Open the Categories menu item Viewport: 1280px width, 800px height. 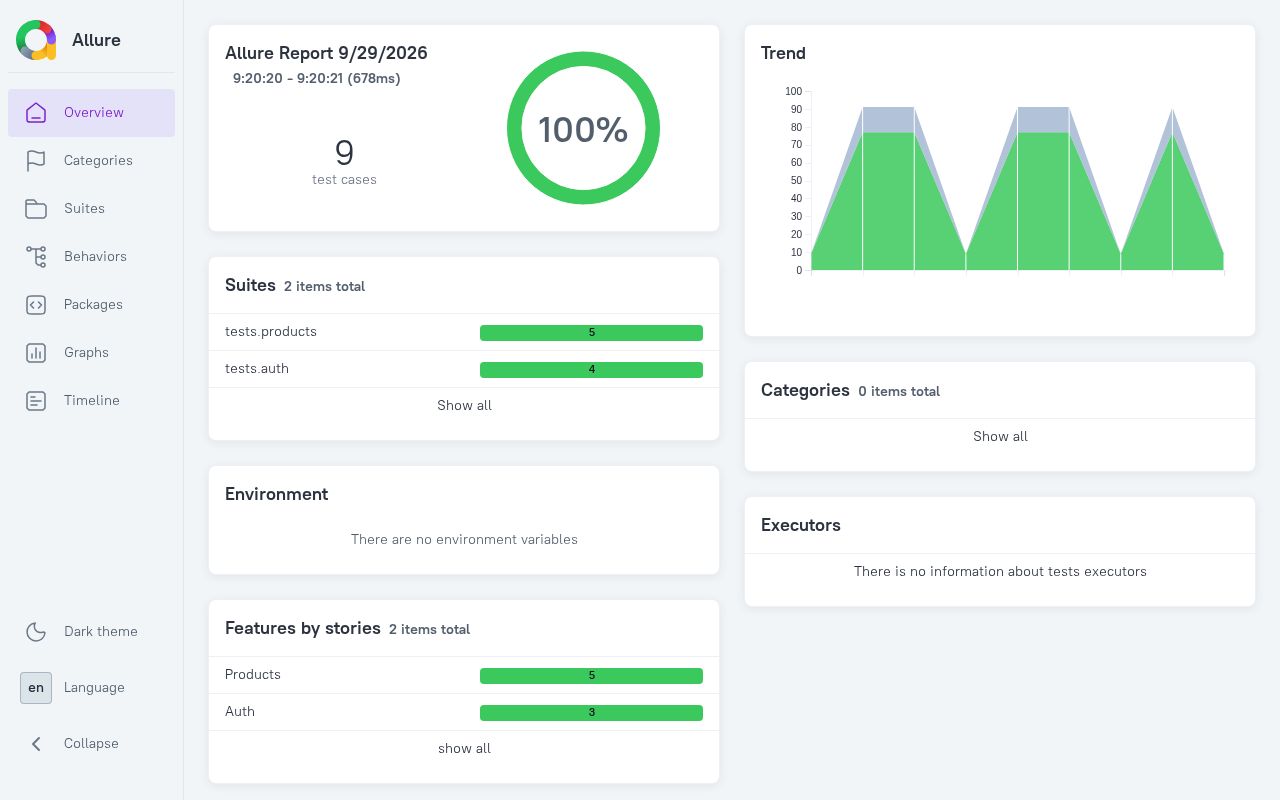tap(92, 161)
